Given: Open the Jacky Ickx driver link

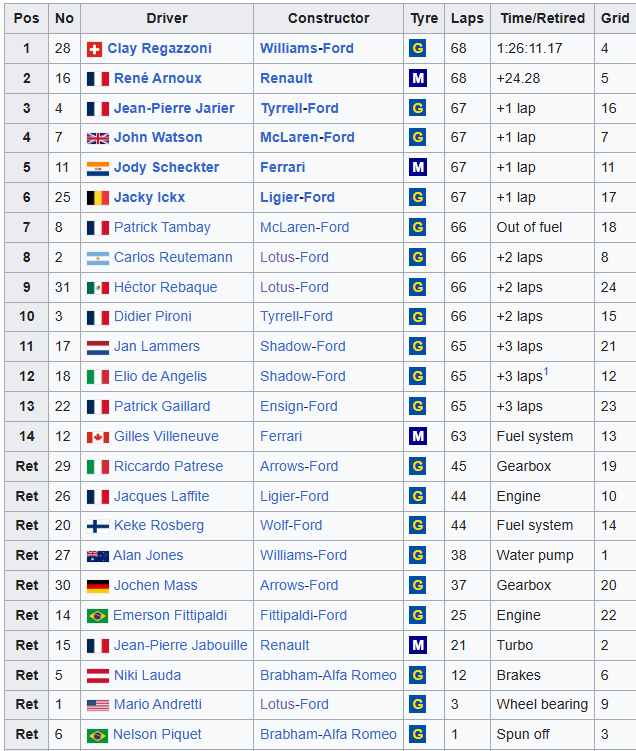Looking at the screenshot, I should pyautogui.click(x=149, y=198).
